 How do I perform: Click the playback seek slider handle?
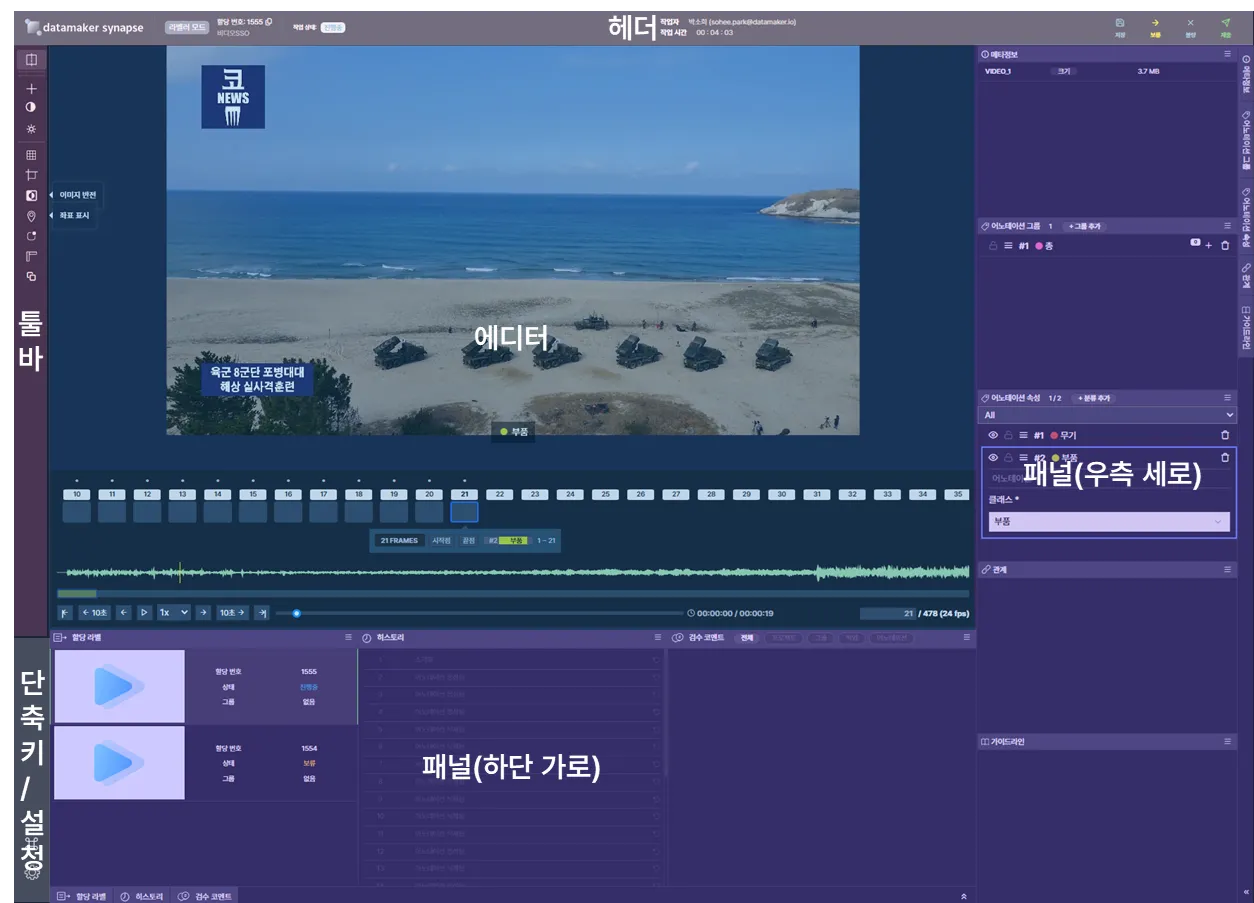pos(296,613)
